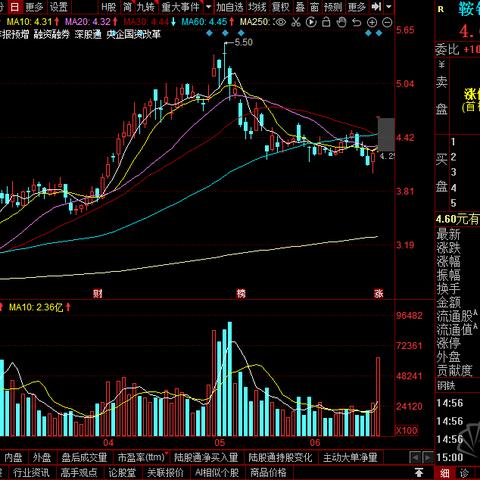
Task: Switch to the 陆股通净买入量 tab
Action: click(206, 457)
